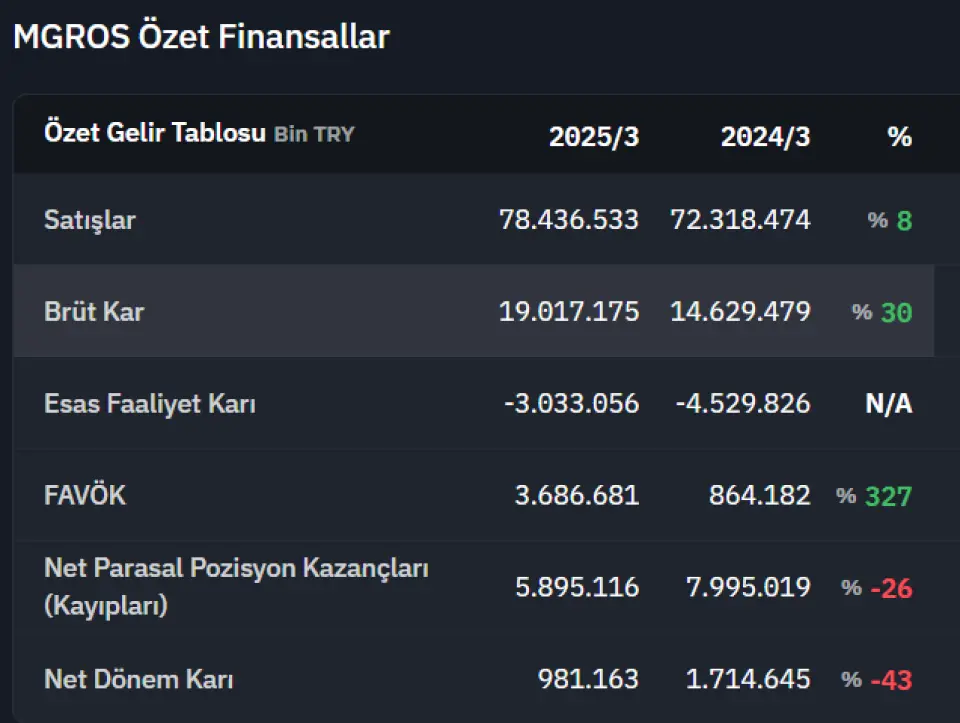
Task: Select the Satışlar row label
Action: [90, 220]
